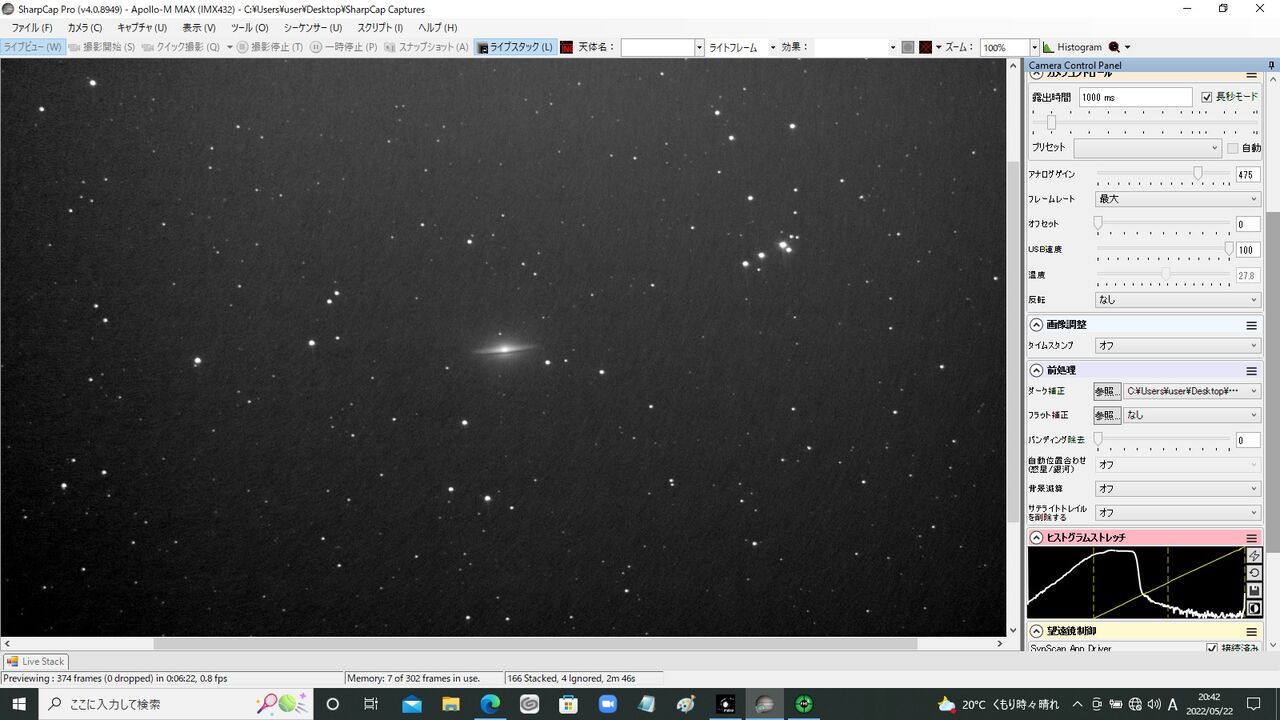
Task: Click the 露出時間 input field
Action: pyautogui.click(x=1135, y=97)
